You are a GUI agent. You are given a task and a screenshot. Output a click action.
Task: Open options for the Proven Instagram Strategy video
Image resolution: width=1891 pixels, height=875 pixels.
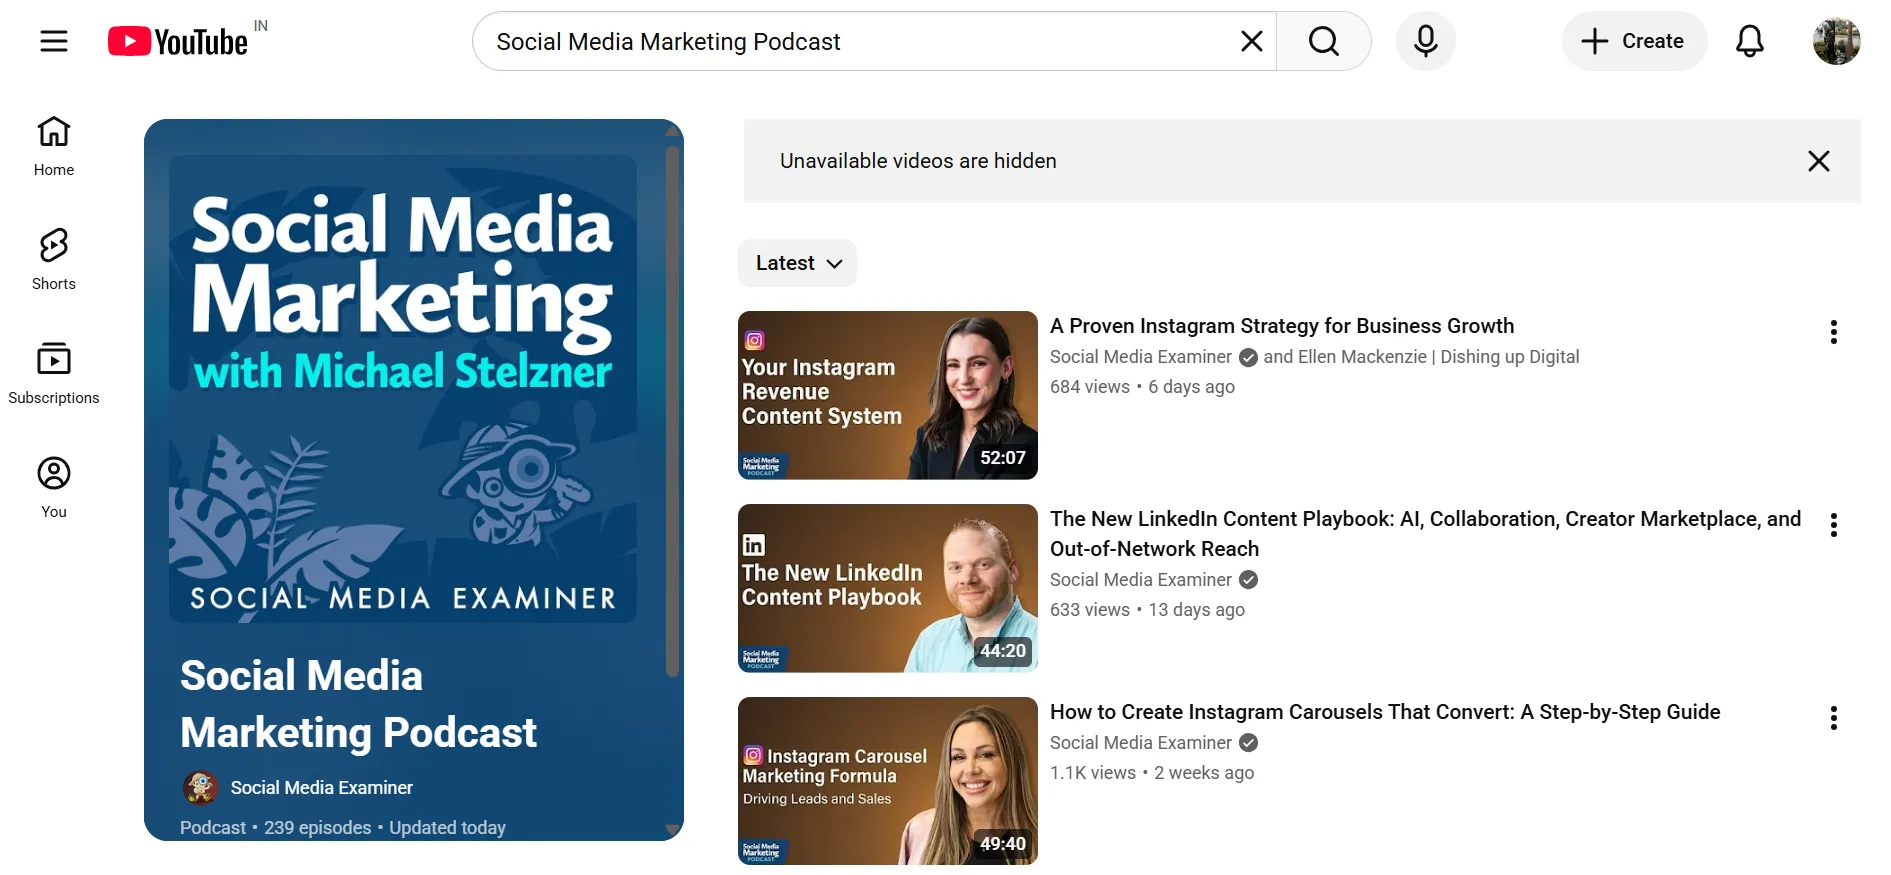[x=1833, y=332]
